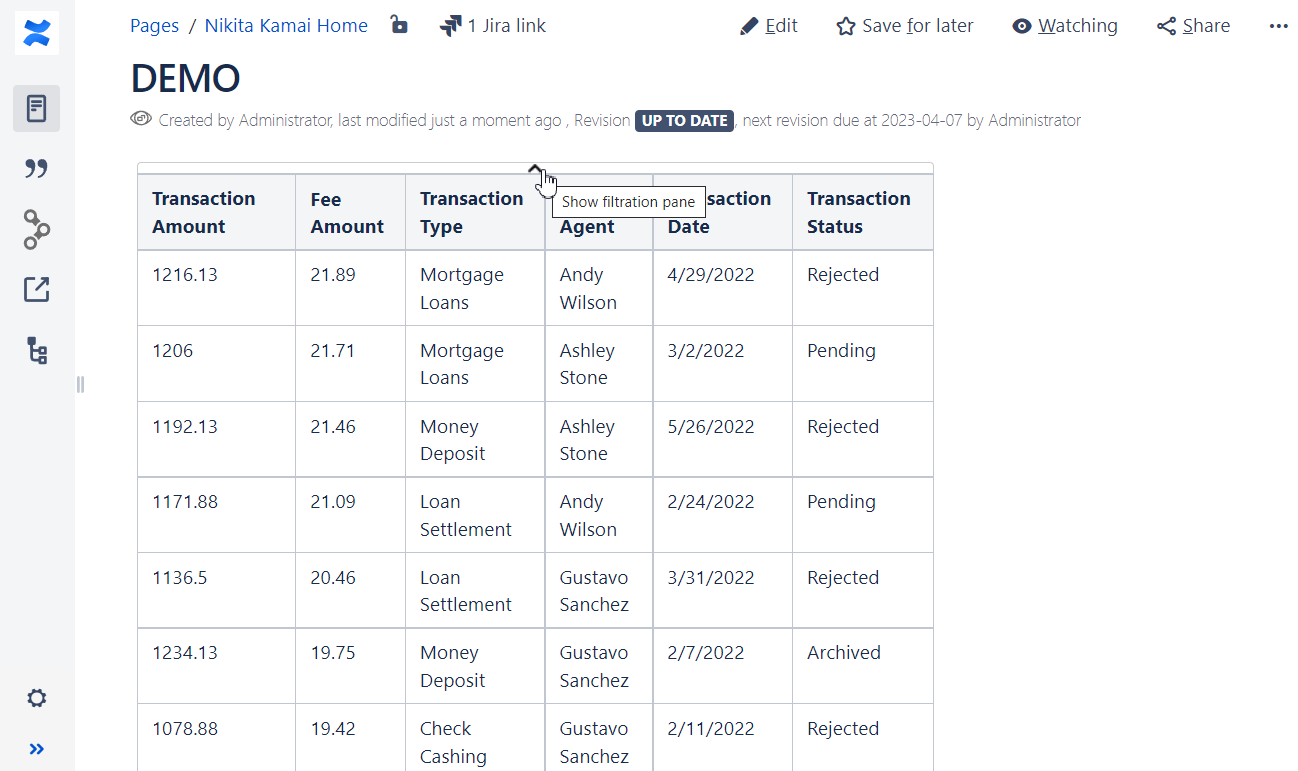Show filtration pane chevron above table

coord(535,169)
